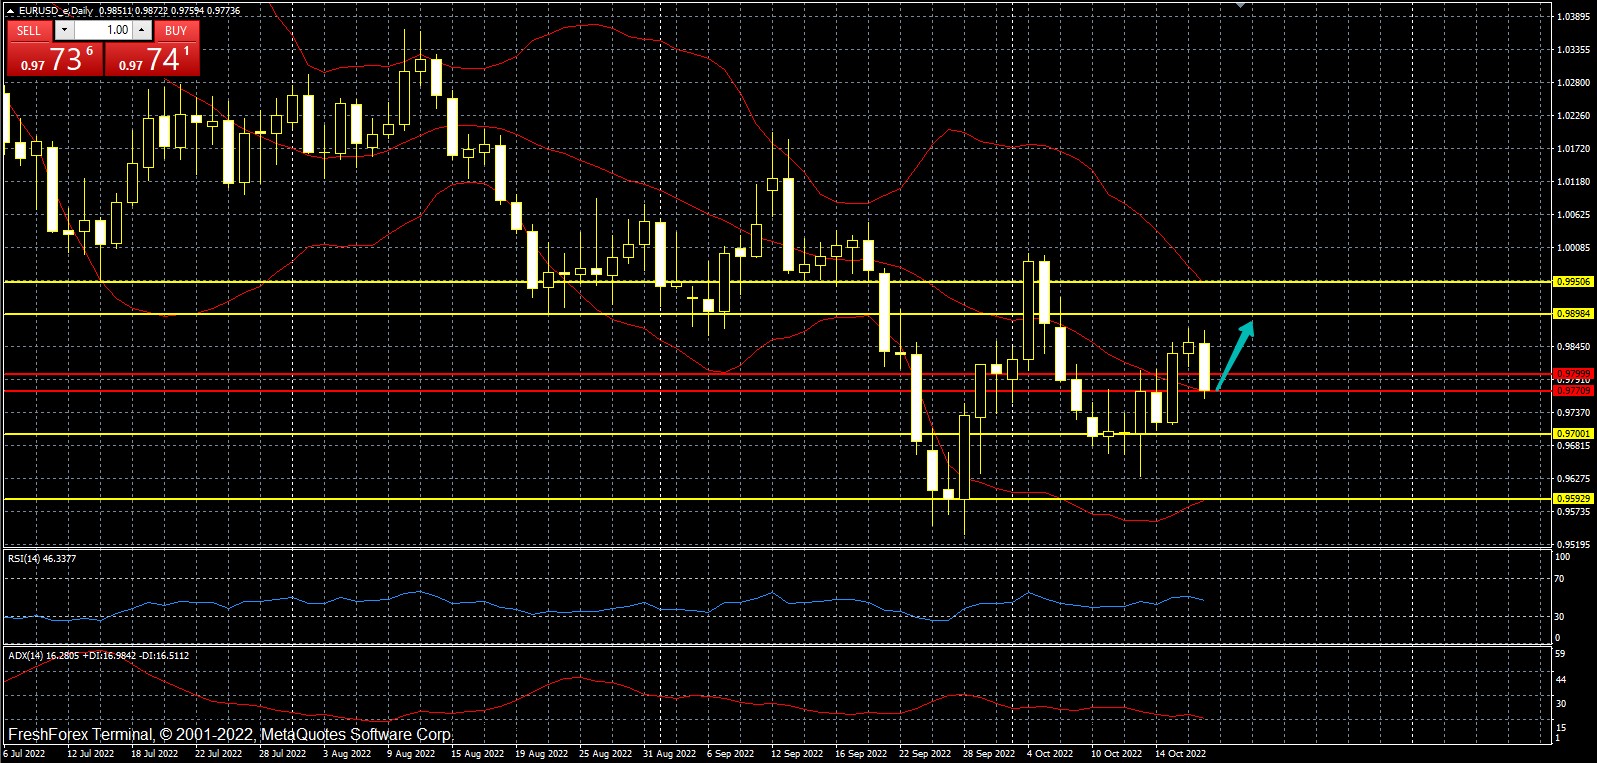The height and width of the screenshot is (763, 1597).
Task: Click the RSI(14) indicator label
Action: point(42,558)
